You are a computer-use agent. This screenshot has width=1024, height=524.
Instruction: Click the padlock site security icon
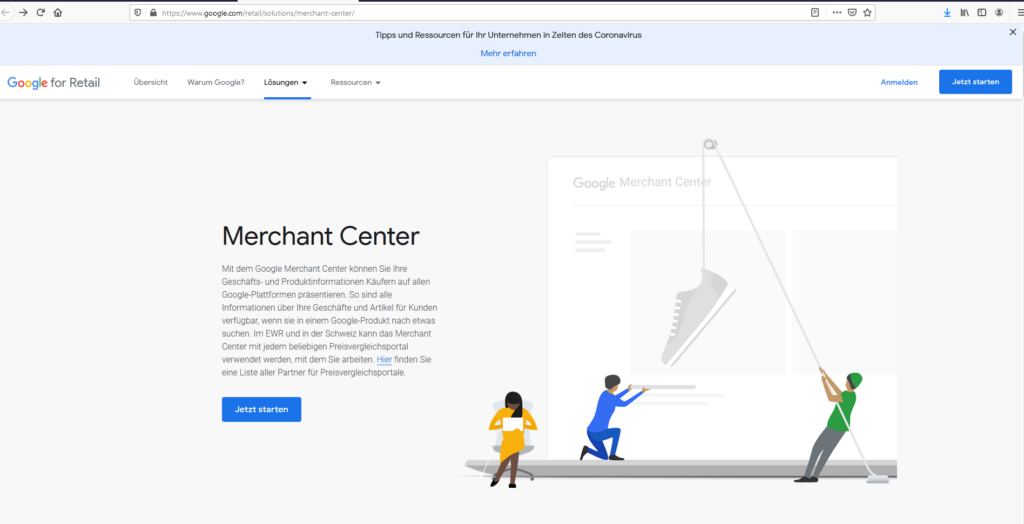(x=153, y=13)
